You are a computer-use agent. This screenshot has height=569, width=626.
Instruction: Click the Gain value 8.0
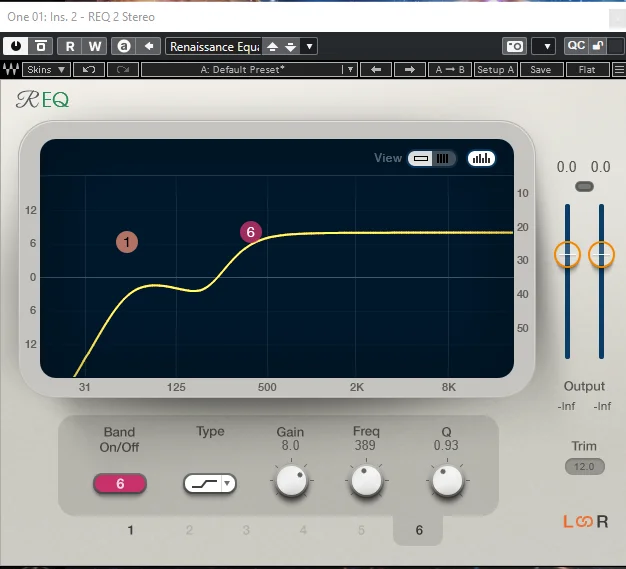click(x=291, y=445)
